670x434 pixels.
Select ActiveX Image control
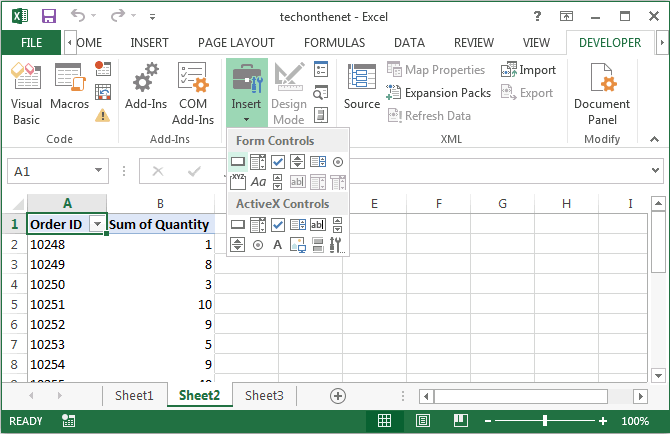pyautogui.click(x=297, y=245)
